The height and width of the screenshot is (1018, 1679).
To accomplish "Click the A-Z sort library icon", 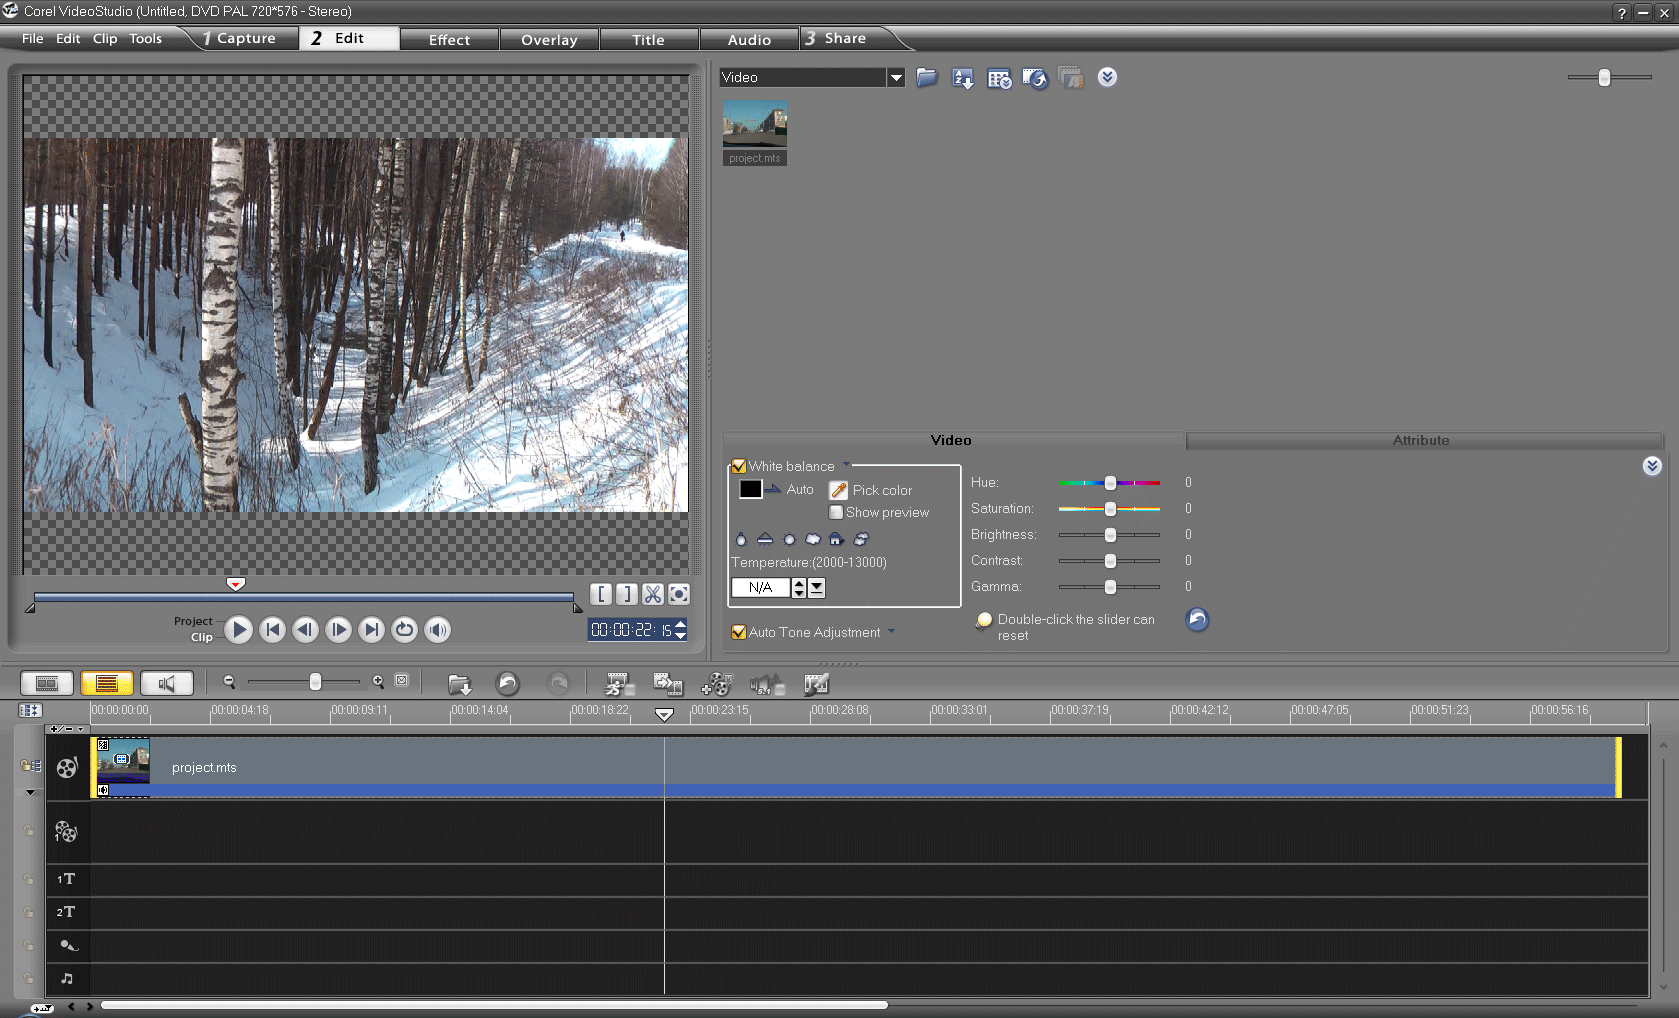I will (x=963, y=78).
